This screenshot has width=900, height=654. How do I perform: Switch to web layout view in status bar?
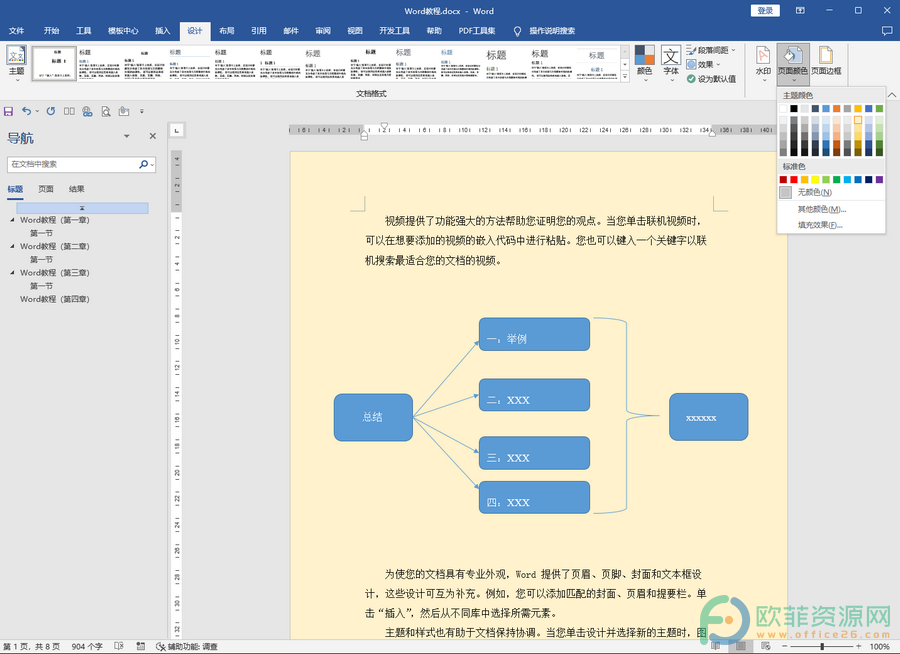coord(765,647)
